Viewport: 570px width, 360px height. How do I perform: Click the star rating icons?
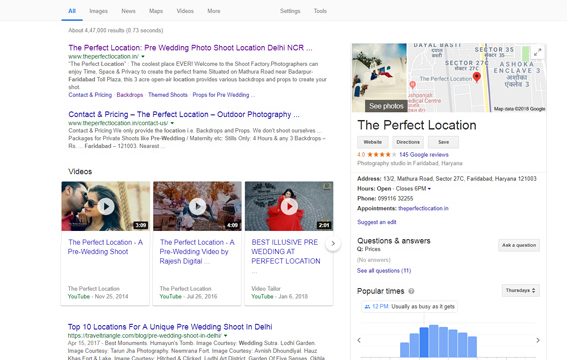click(382, 155)
